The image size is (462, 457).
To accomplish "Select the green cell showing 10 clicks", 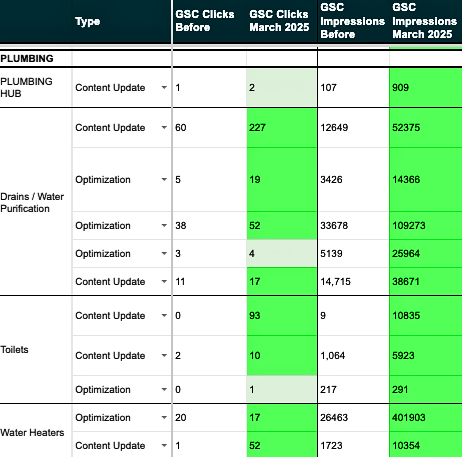I will tap(282, 356).
